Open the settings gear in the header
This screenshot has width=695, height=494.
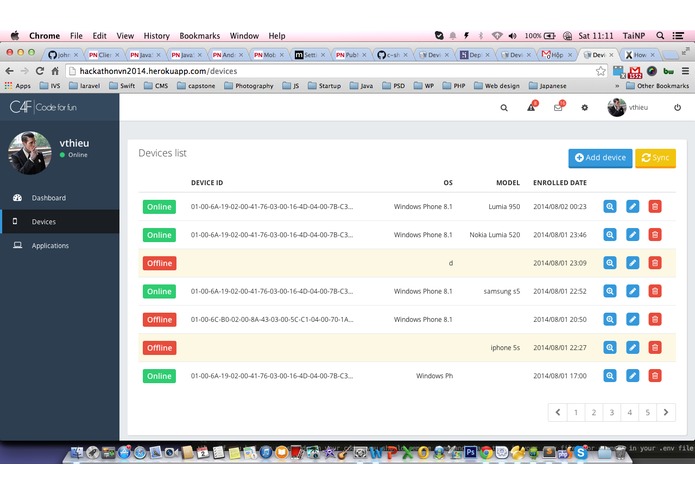tap(585, 108)
